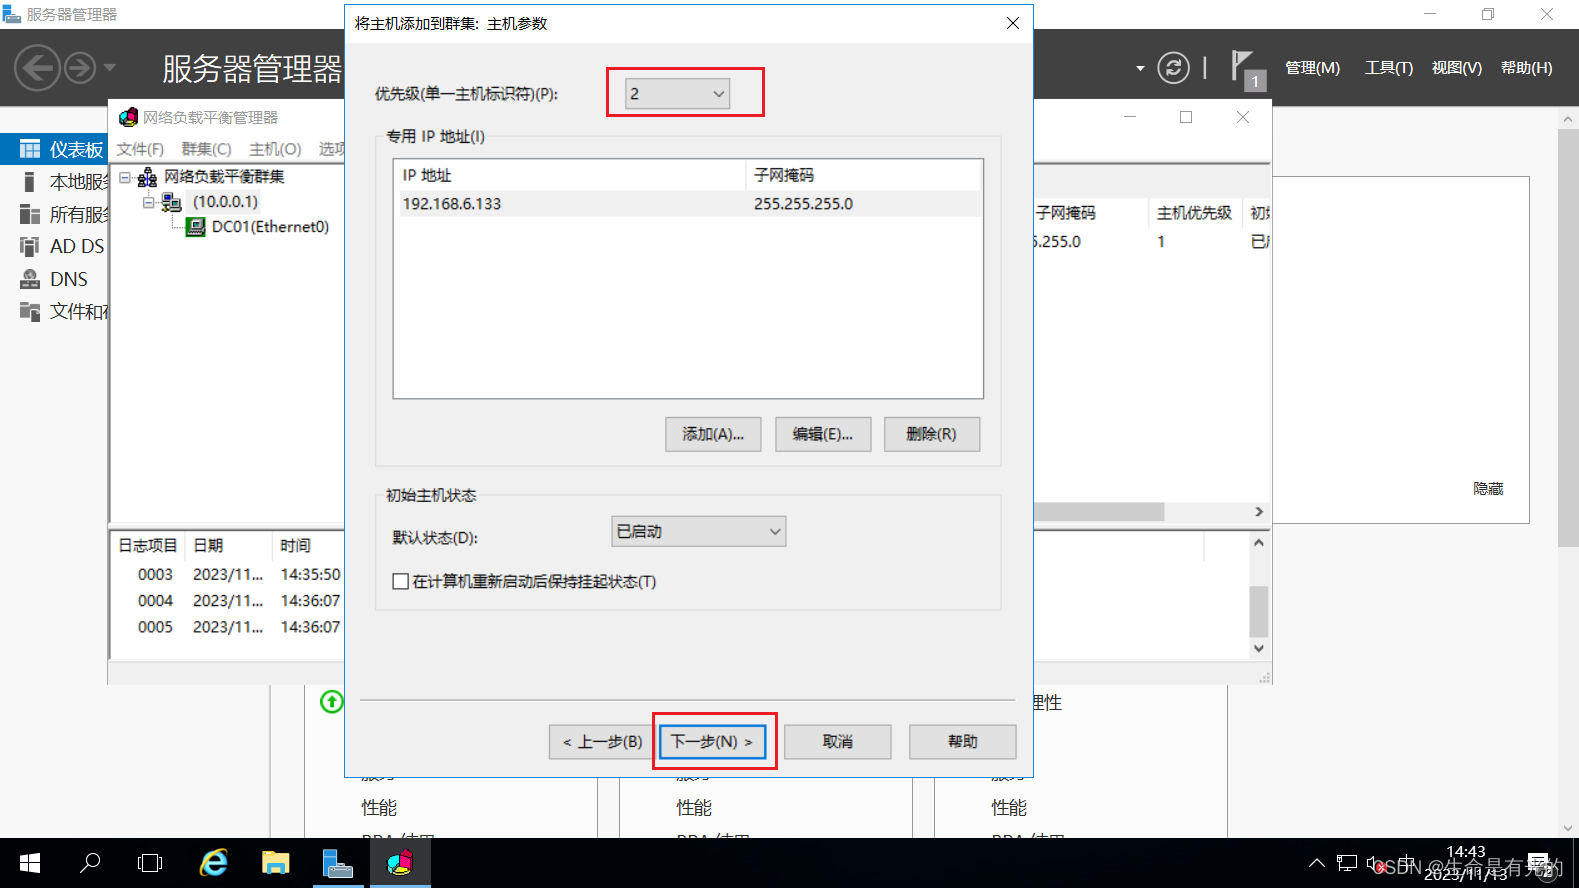
Task: Select DC01(Ethernet0) in the tree
Action: [x=270, y=227]
